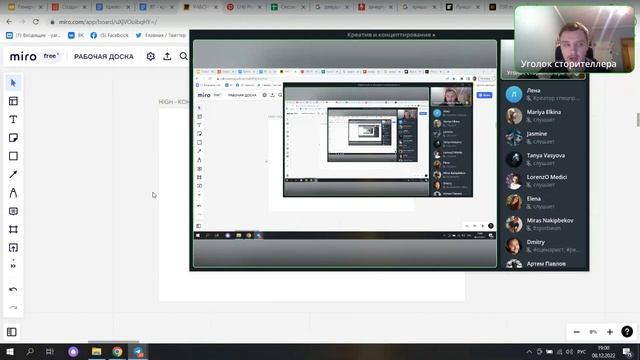Open the clock and date in taskbar

click(x=603, y=351)
